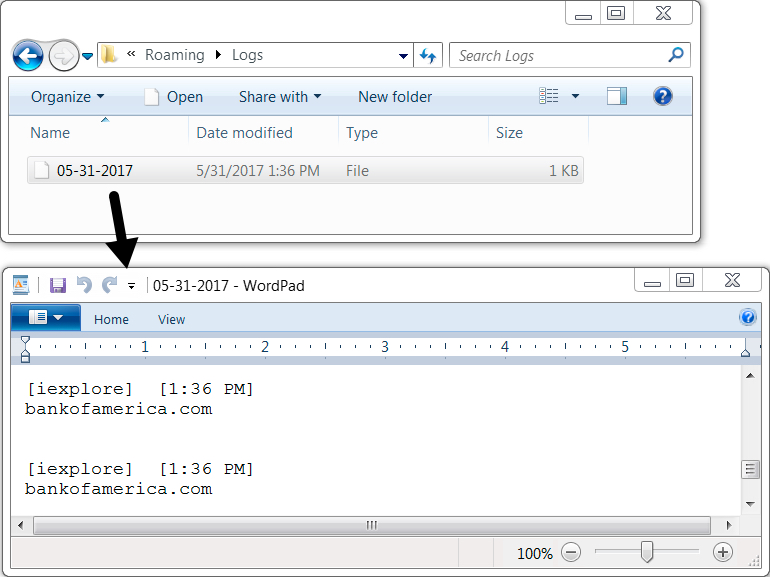
Task: Open the Share with menu
Action: (x=280, y=97)
